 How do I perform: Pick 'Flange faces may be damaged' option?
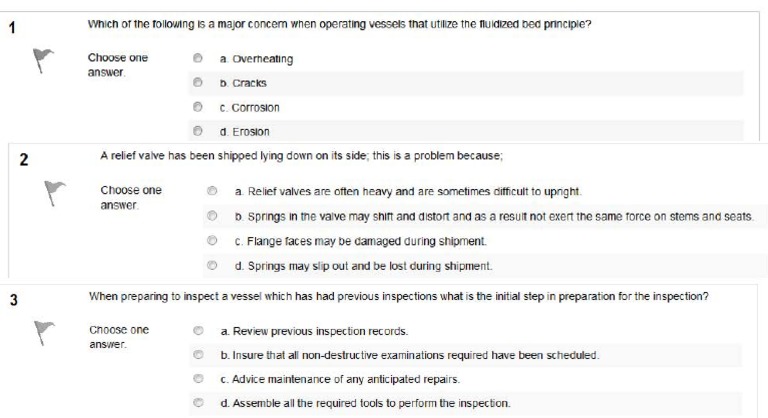click(x=212, y=241)
